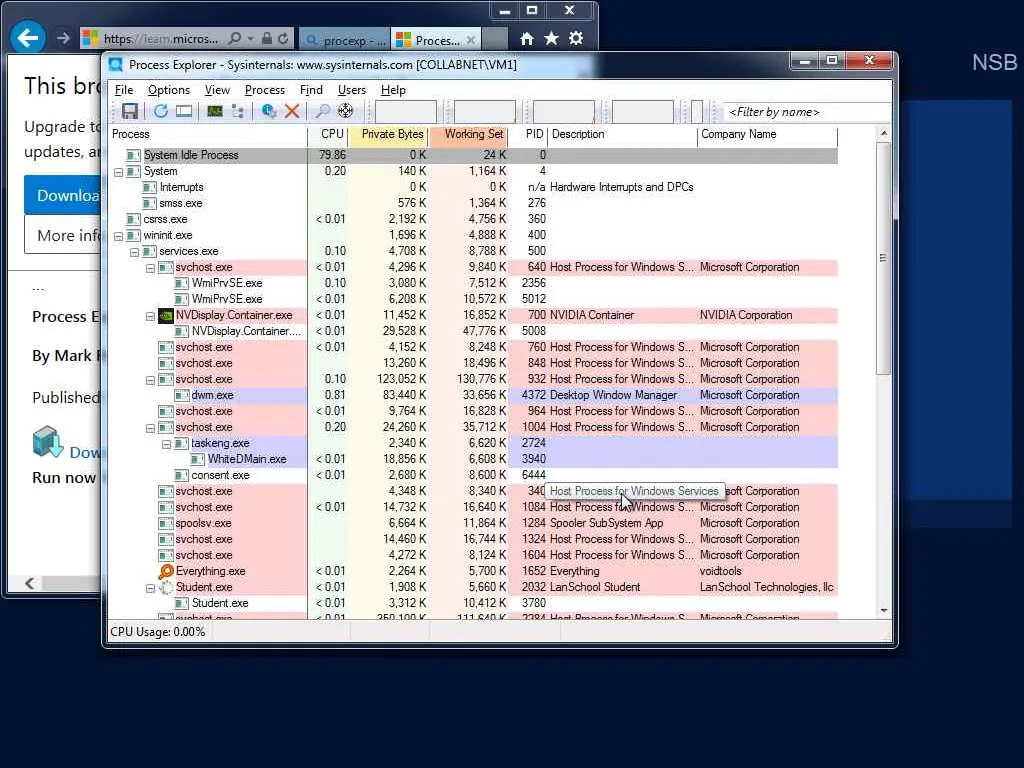The image size is (1024, 768).
Task: Sort by Private Bytes column header
Action: point(388,134)
